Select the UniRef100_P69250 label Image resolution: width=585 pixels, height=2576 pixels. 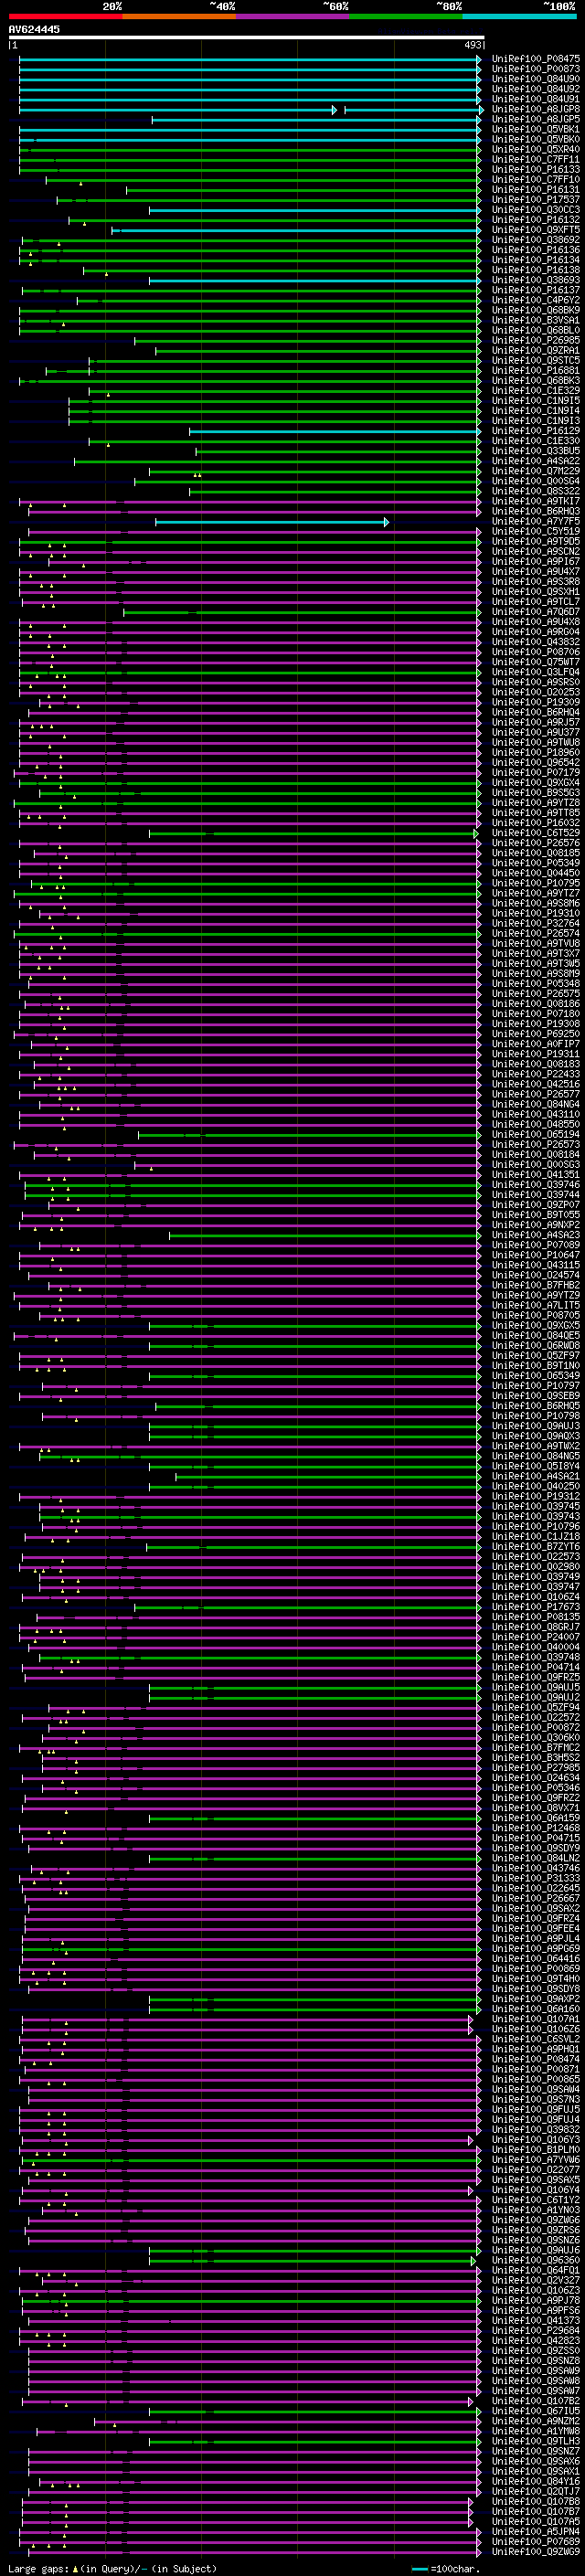pyautogui.click(x=536, y=1034)
